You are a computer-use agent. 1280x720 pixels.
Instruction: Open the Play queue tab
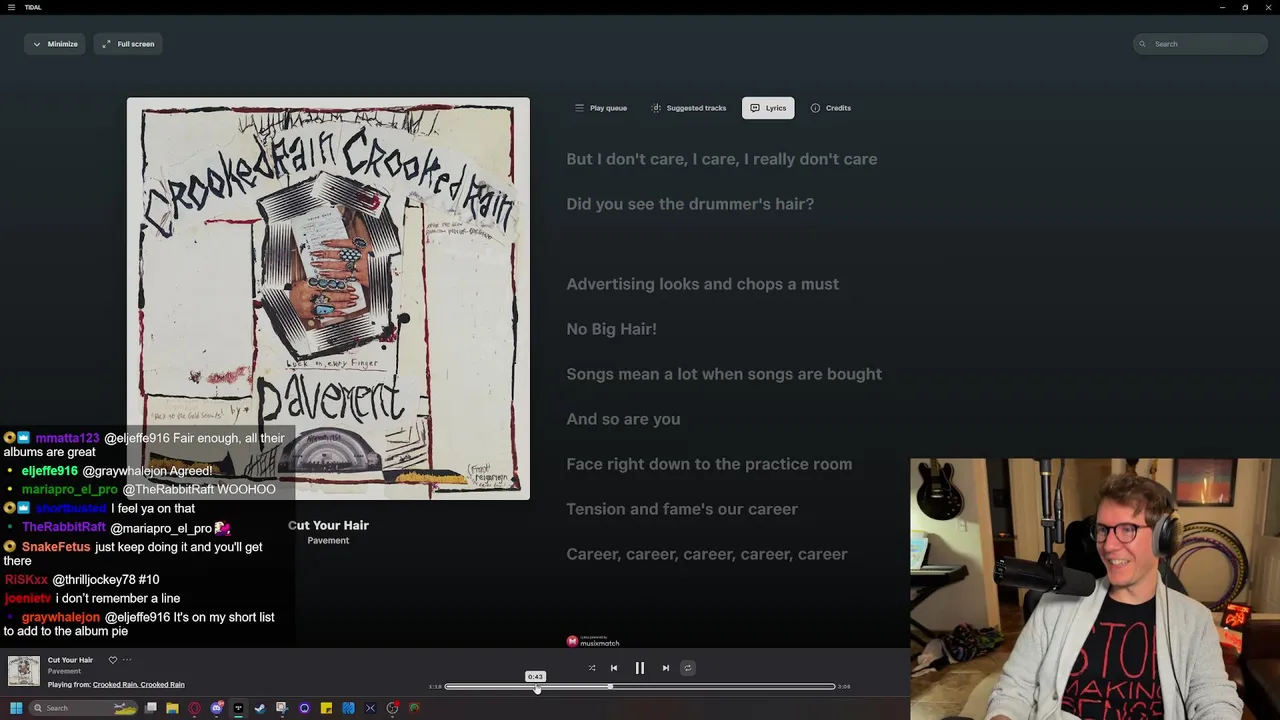(601, 108)
